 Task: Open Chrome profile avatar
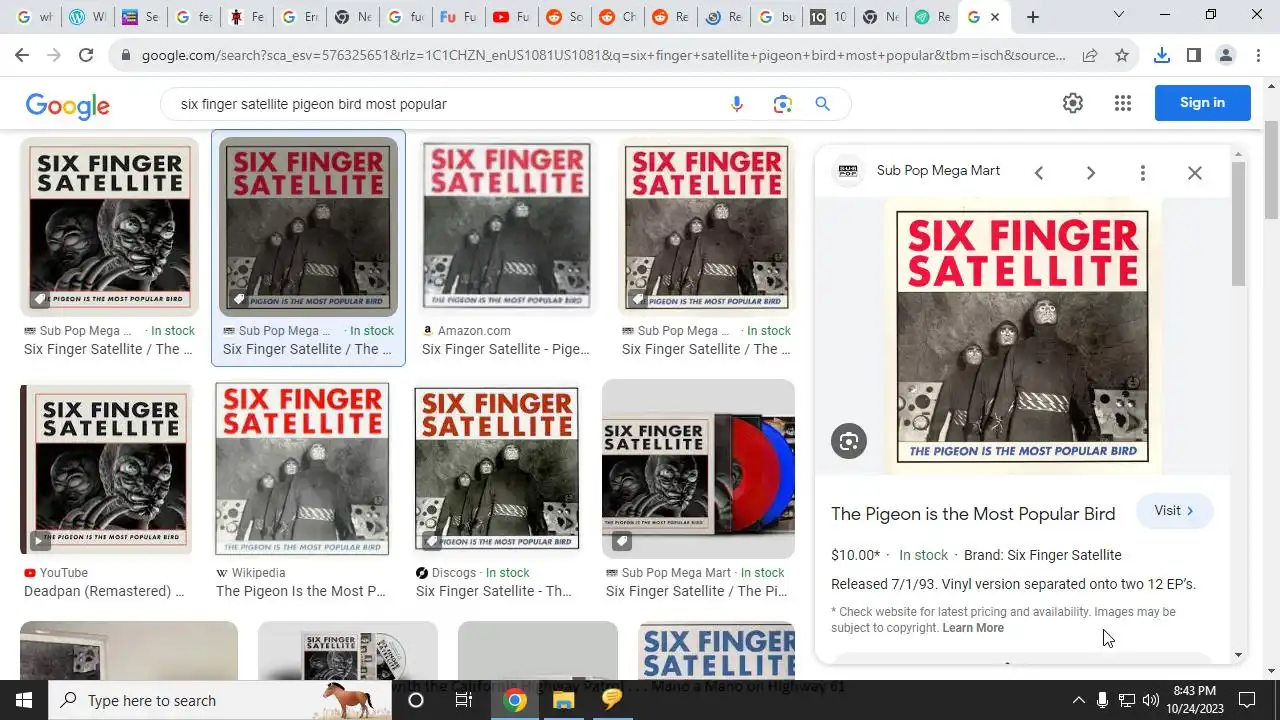1226,56
